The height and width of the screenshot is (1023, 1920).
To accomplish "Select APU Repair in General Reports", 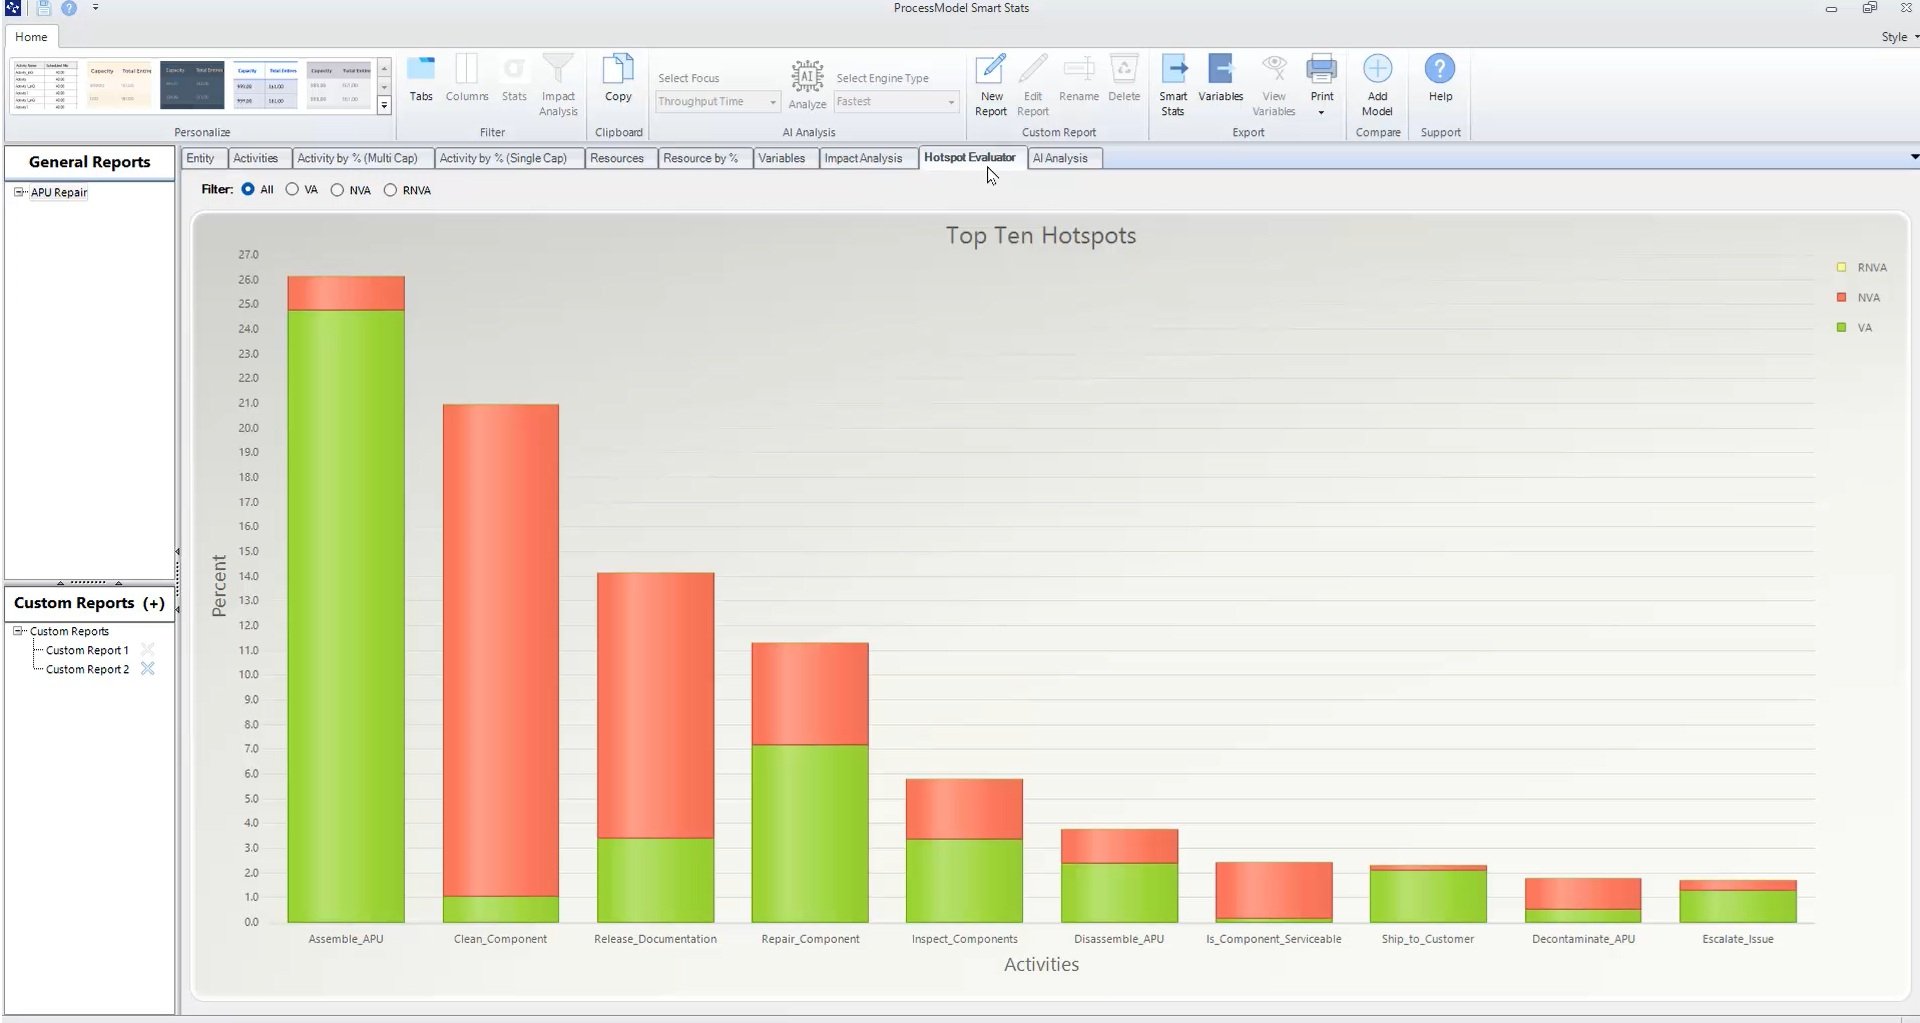I will tap(59, 192).
